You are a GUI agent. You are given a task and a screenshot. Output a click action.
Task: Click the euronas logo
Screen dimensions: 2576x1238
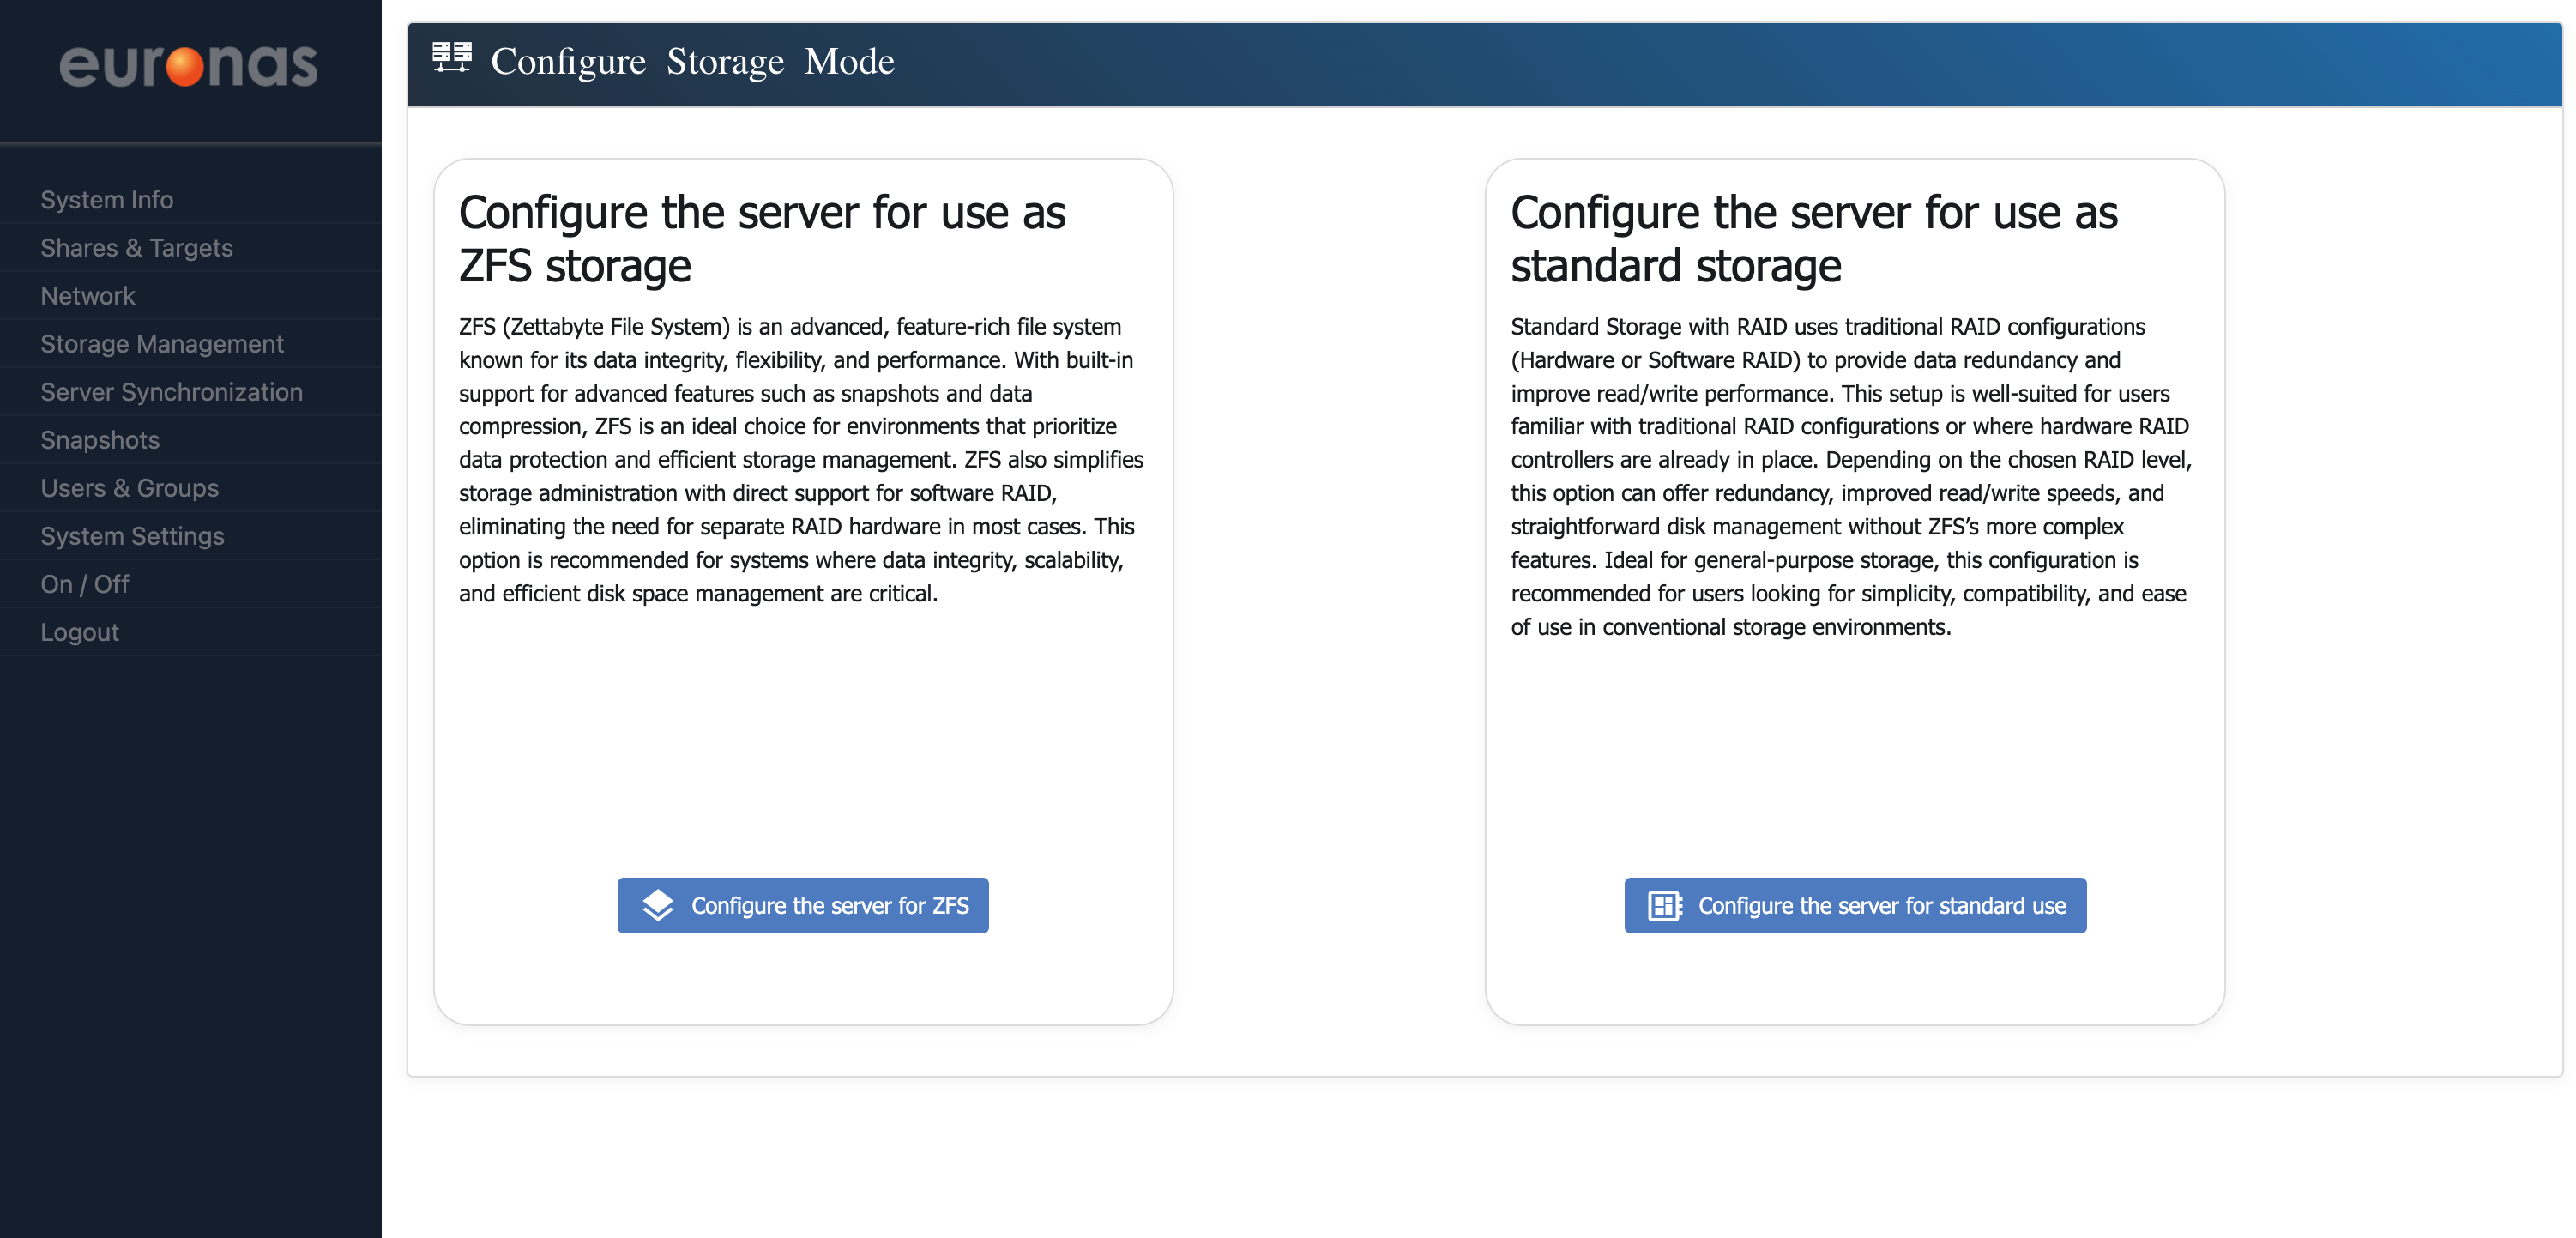(x=188, y=66)
